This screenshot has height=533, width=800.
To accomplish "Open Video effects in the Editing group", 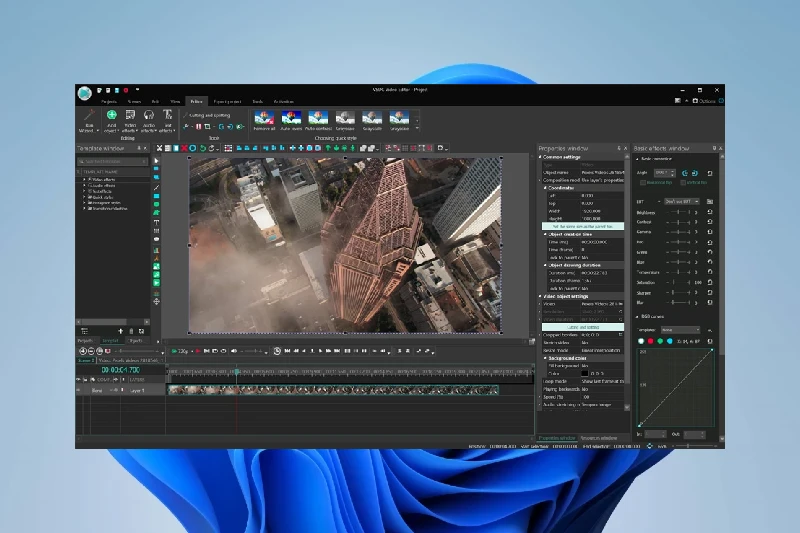I will 130,121.
